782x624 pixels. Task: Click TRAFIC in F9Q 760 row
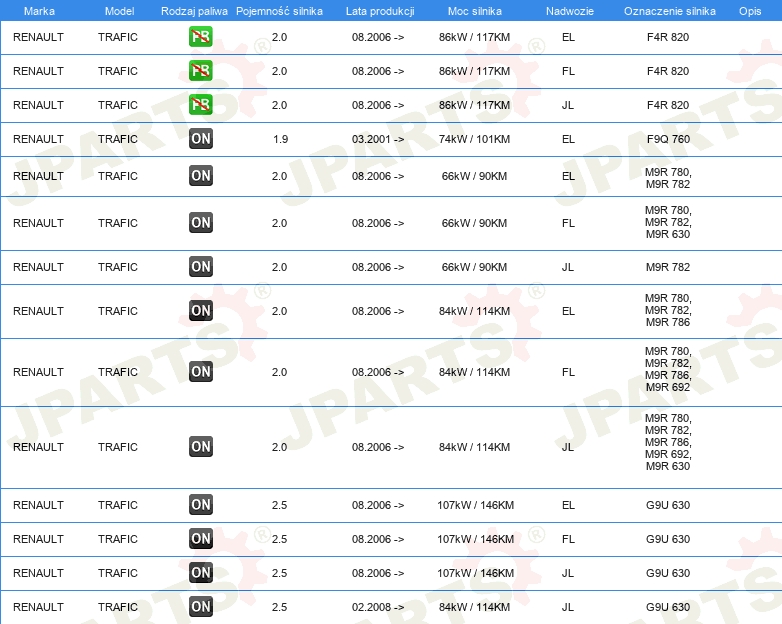coord(118,139)
